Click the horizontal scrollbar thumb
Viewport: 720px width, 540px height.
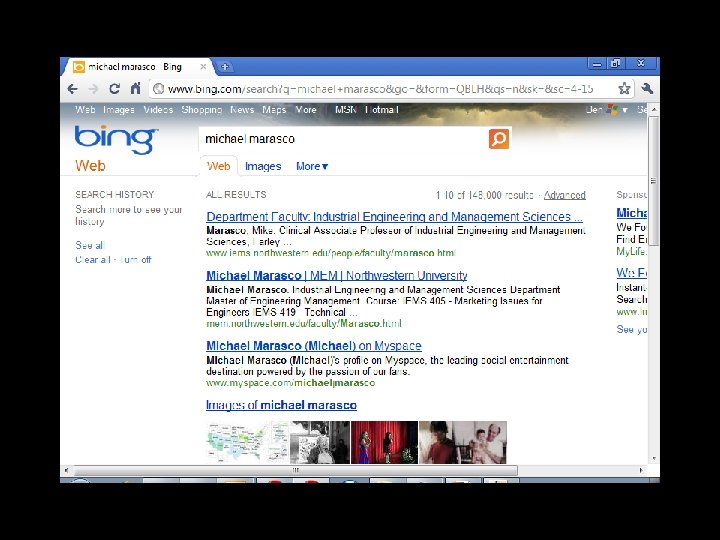[x=296, y=470]
